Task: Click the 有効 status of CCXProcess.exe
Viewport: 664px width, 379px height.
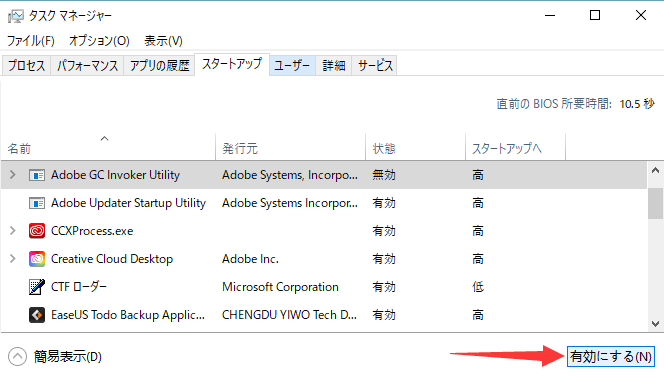Action: tap(384, 231)
